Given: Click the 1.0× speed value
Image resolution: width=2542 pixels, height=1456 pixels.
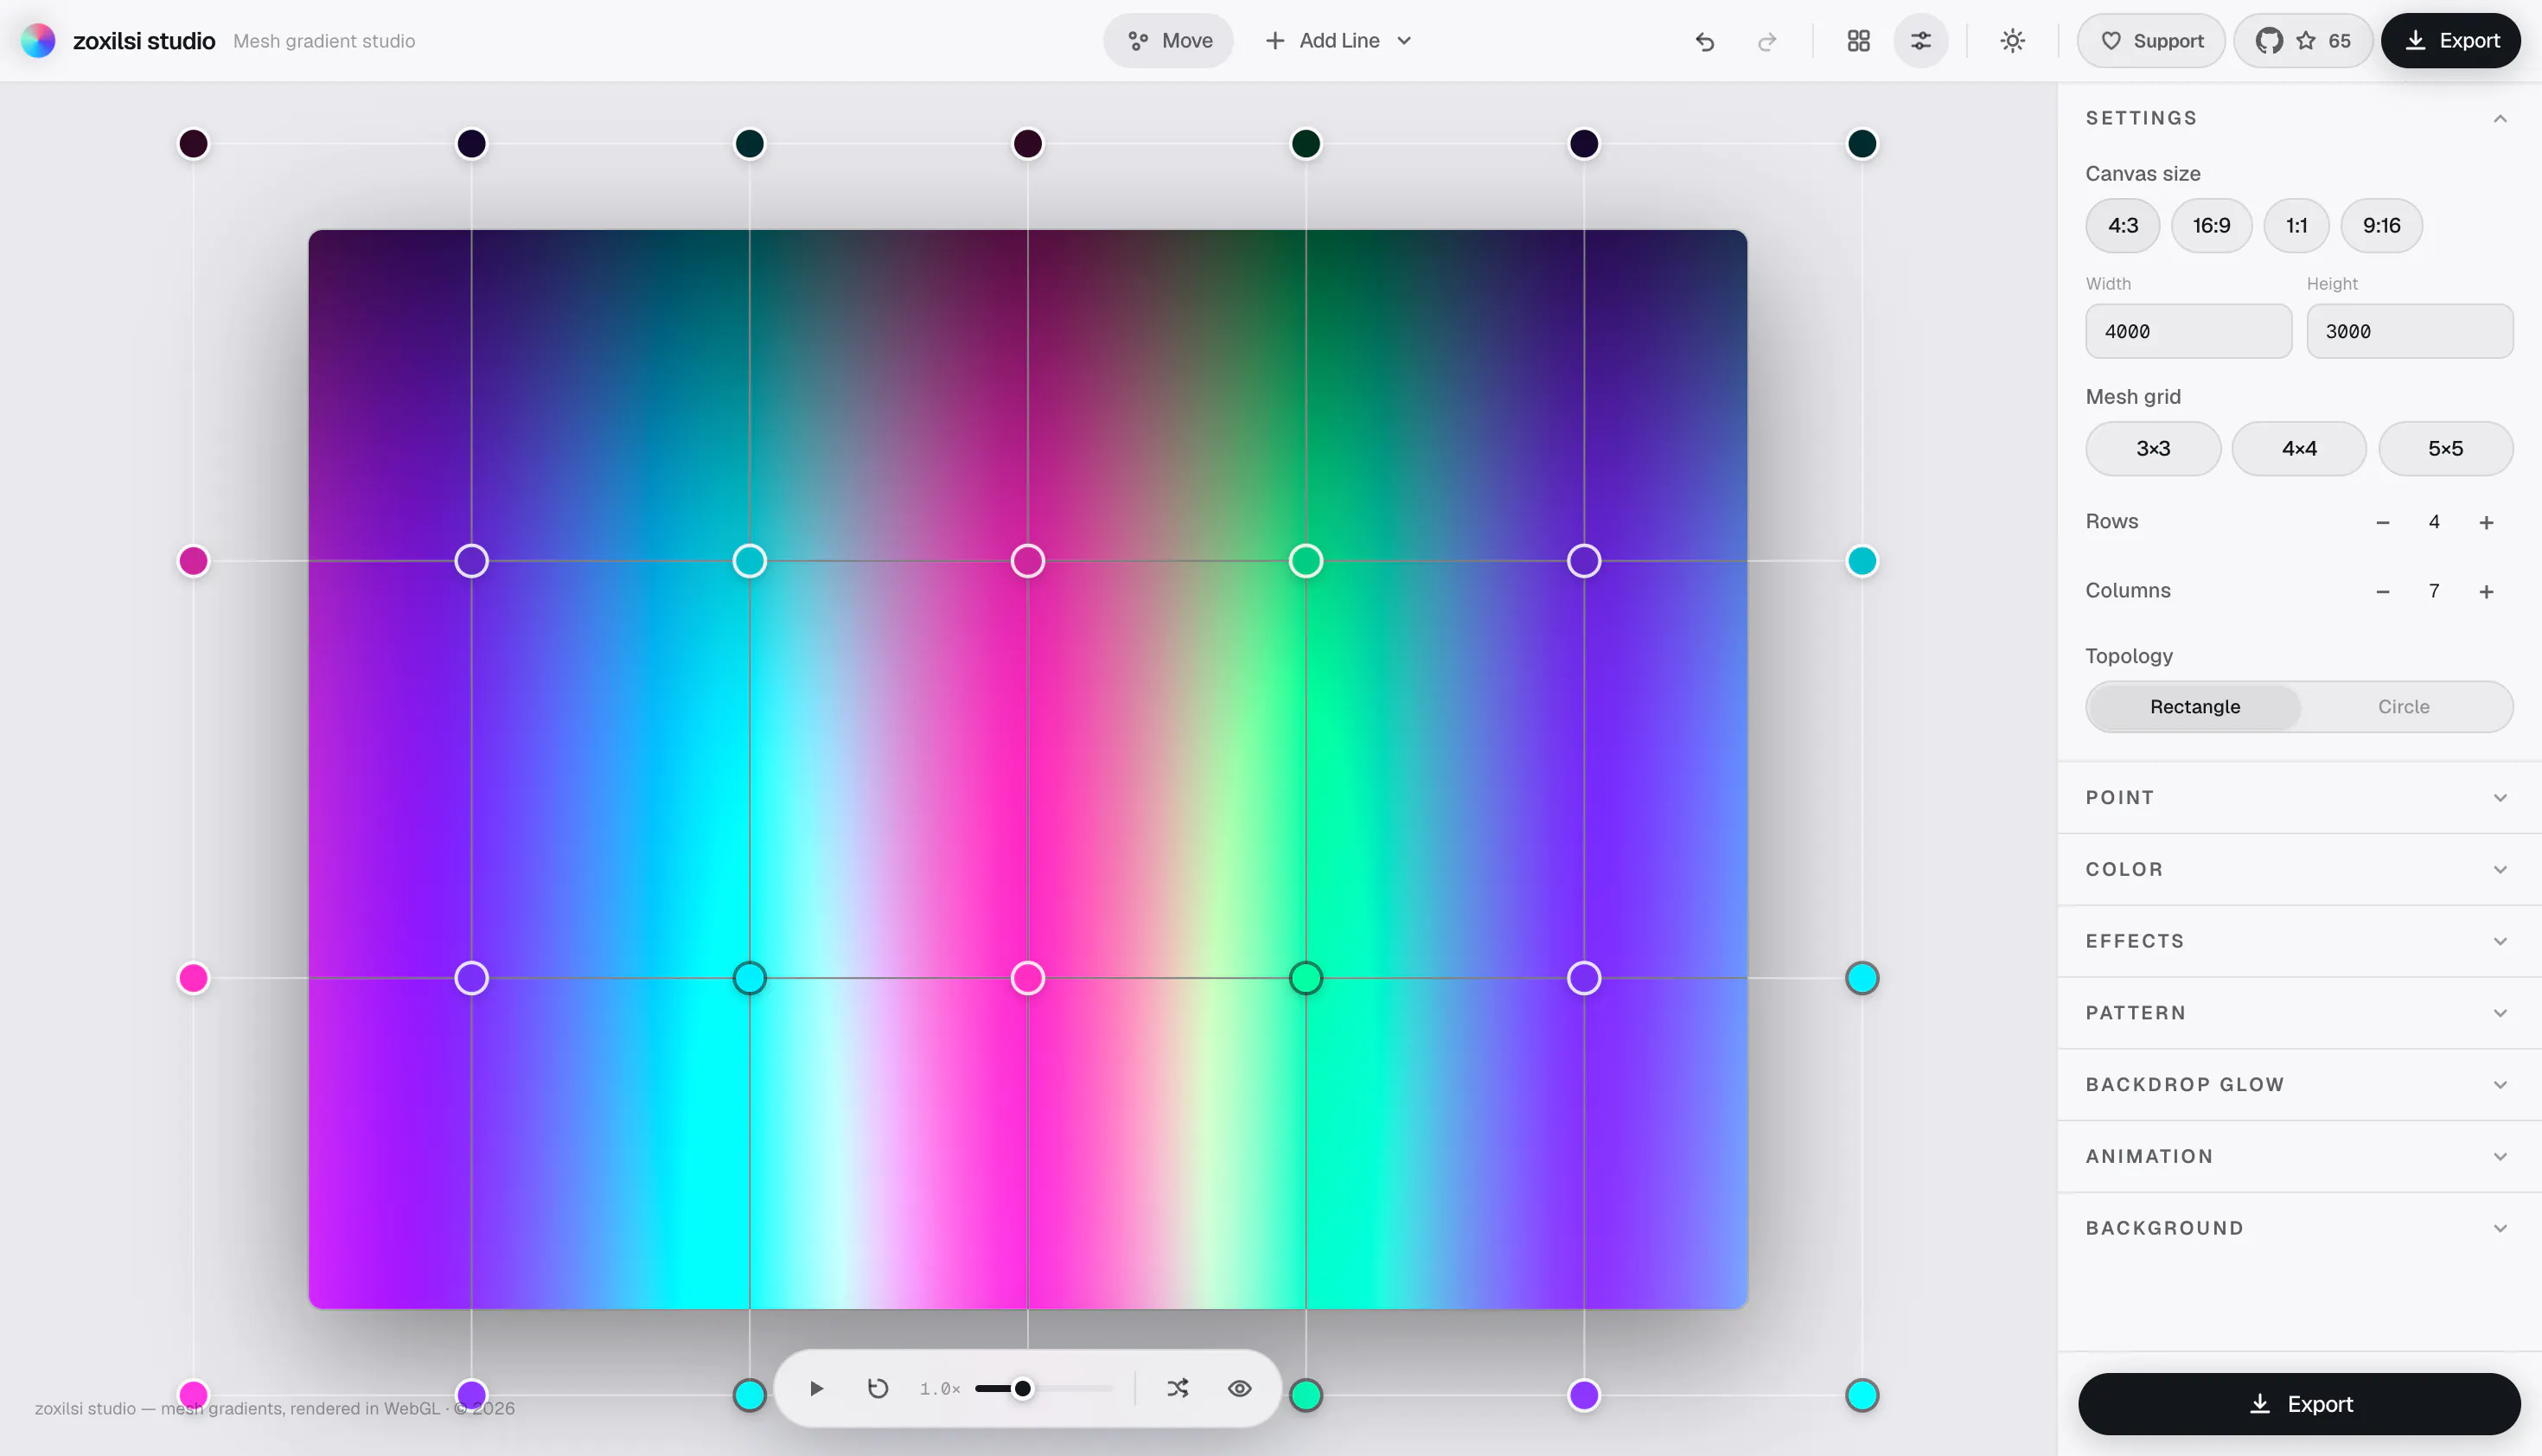Looking at the screenshot, I should (939, 1389).
